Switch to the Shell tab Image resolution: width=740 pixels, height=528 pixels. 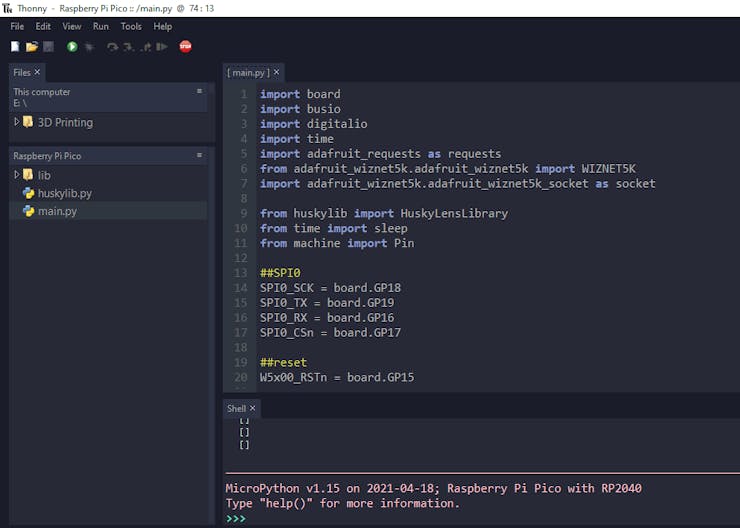pos(236,408)
